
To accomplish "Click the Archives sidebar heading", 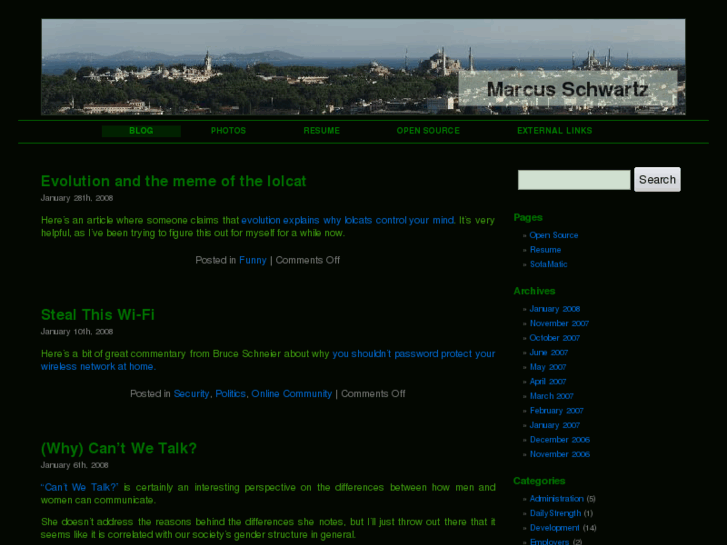I will (x=534, y=291).
